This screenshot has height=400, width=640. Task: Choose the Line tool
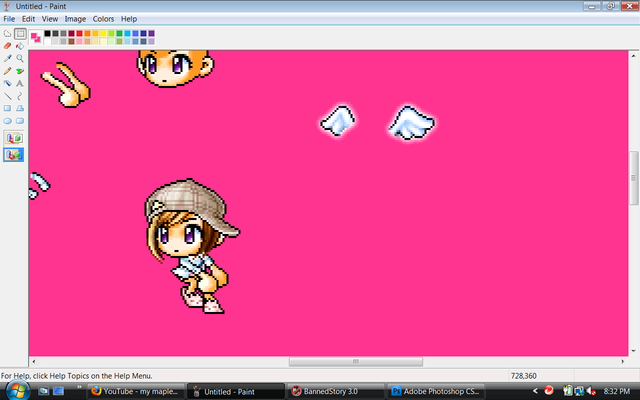pos(7,96)
